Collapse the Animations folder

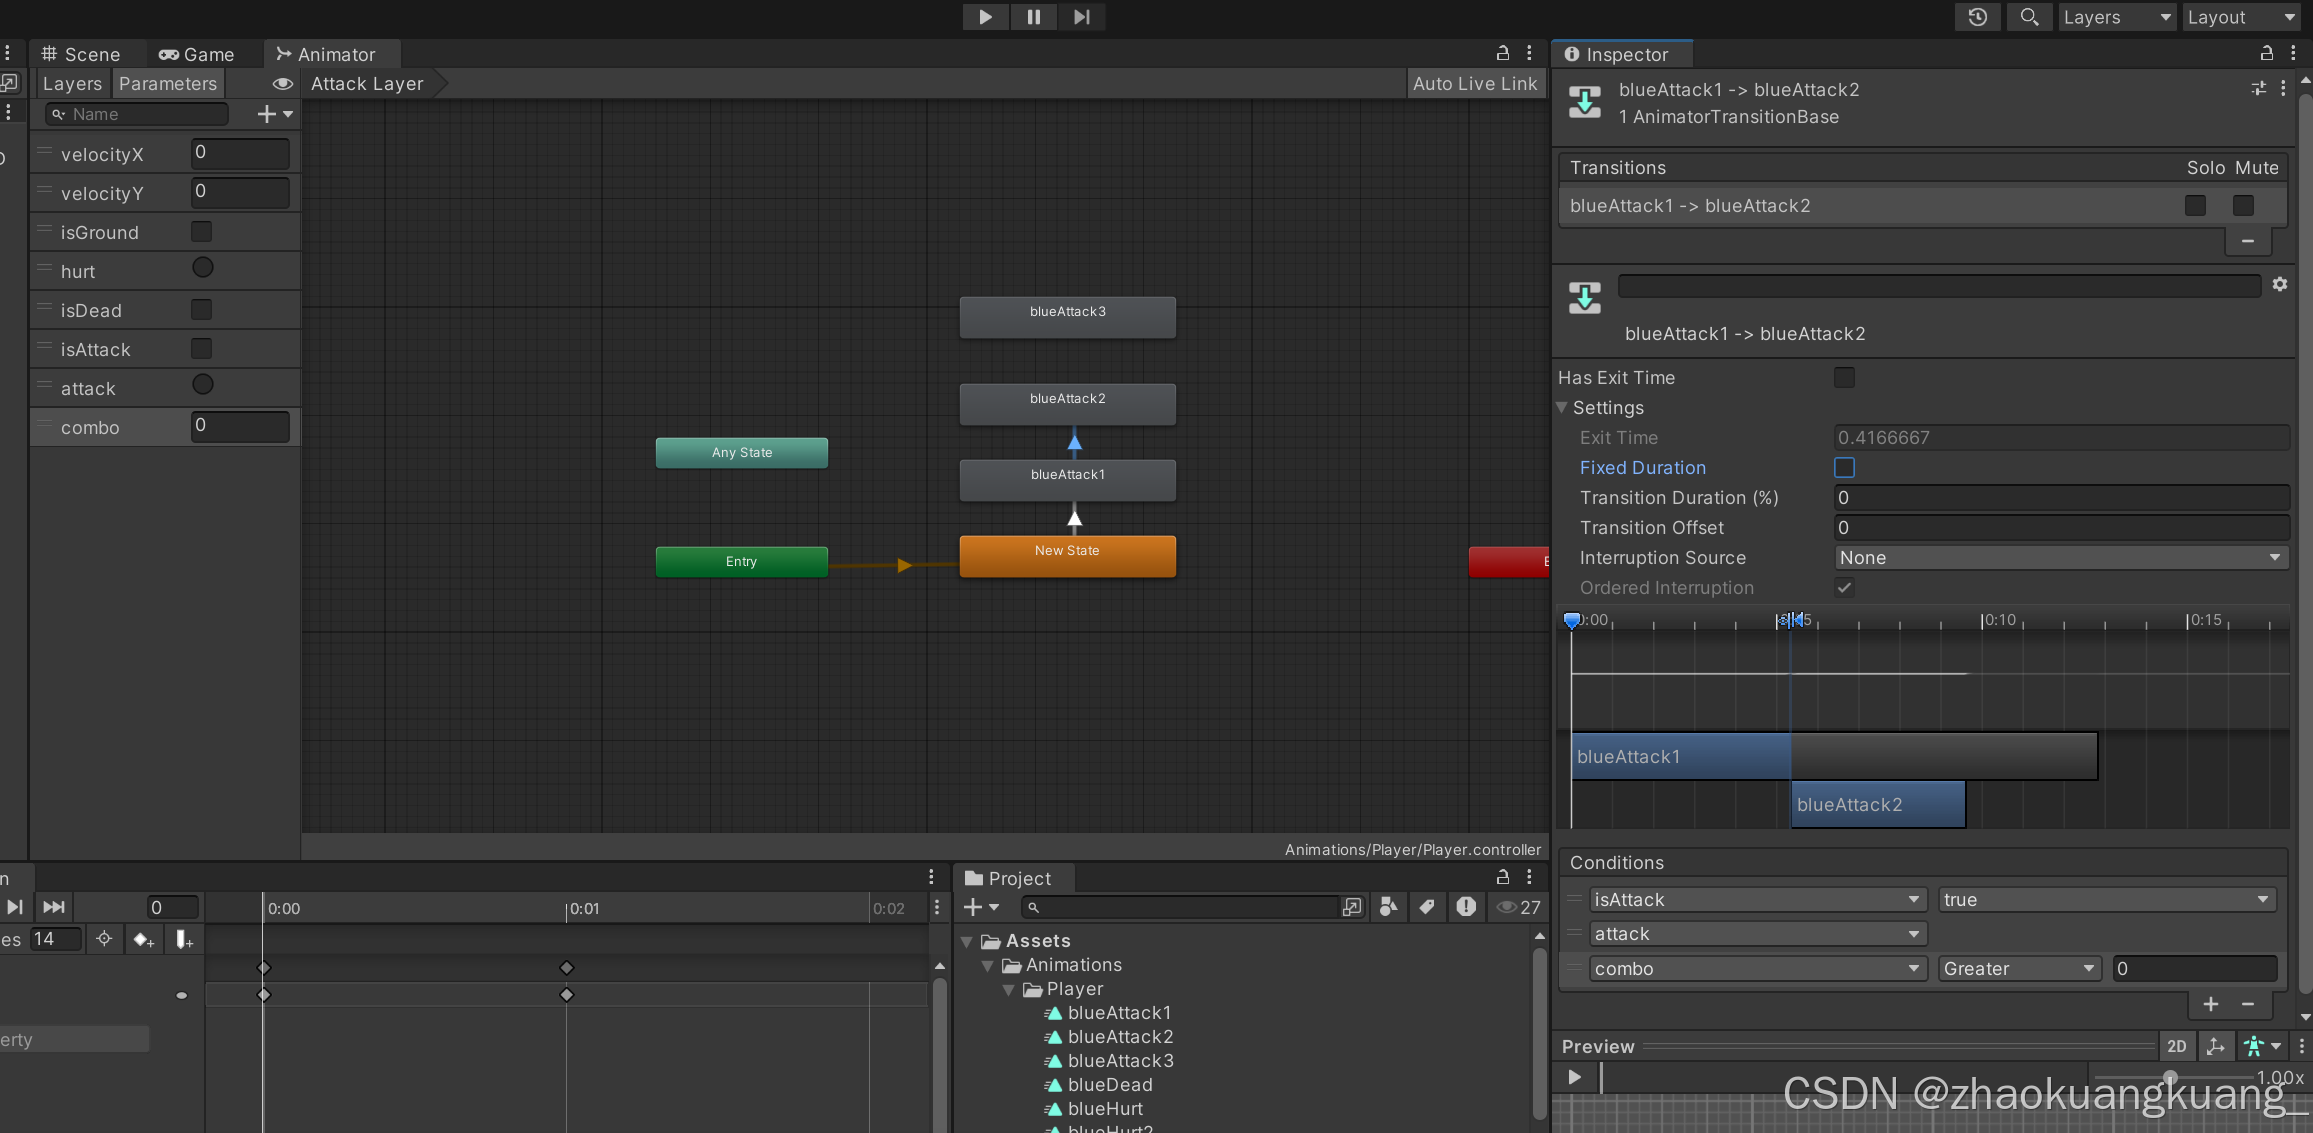click(988, 965)
